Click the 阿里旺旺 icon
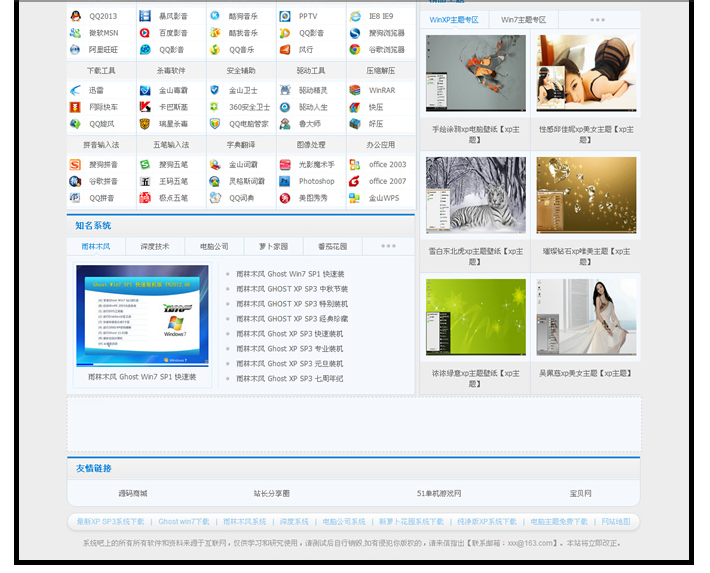The height and width of the screenshot is (573, 710). (x=76, y=50)
